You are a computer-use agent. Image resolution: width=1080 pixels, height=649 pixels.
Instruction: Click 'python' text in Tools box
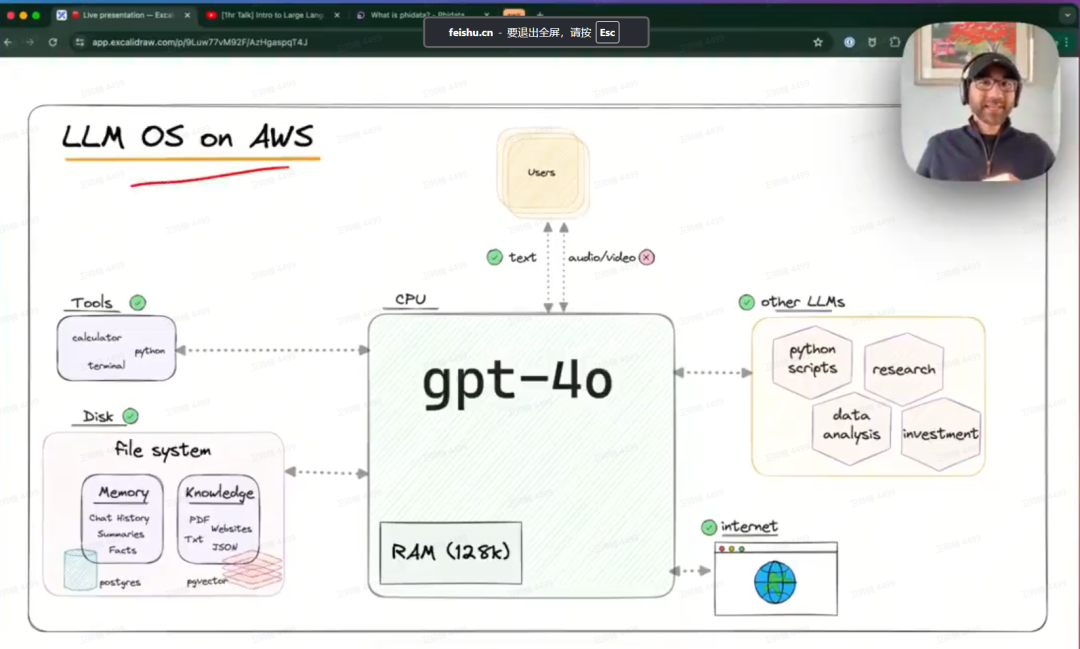tap(149, 351)
